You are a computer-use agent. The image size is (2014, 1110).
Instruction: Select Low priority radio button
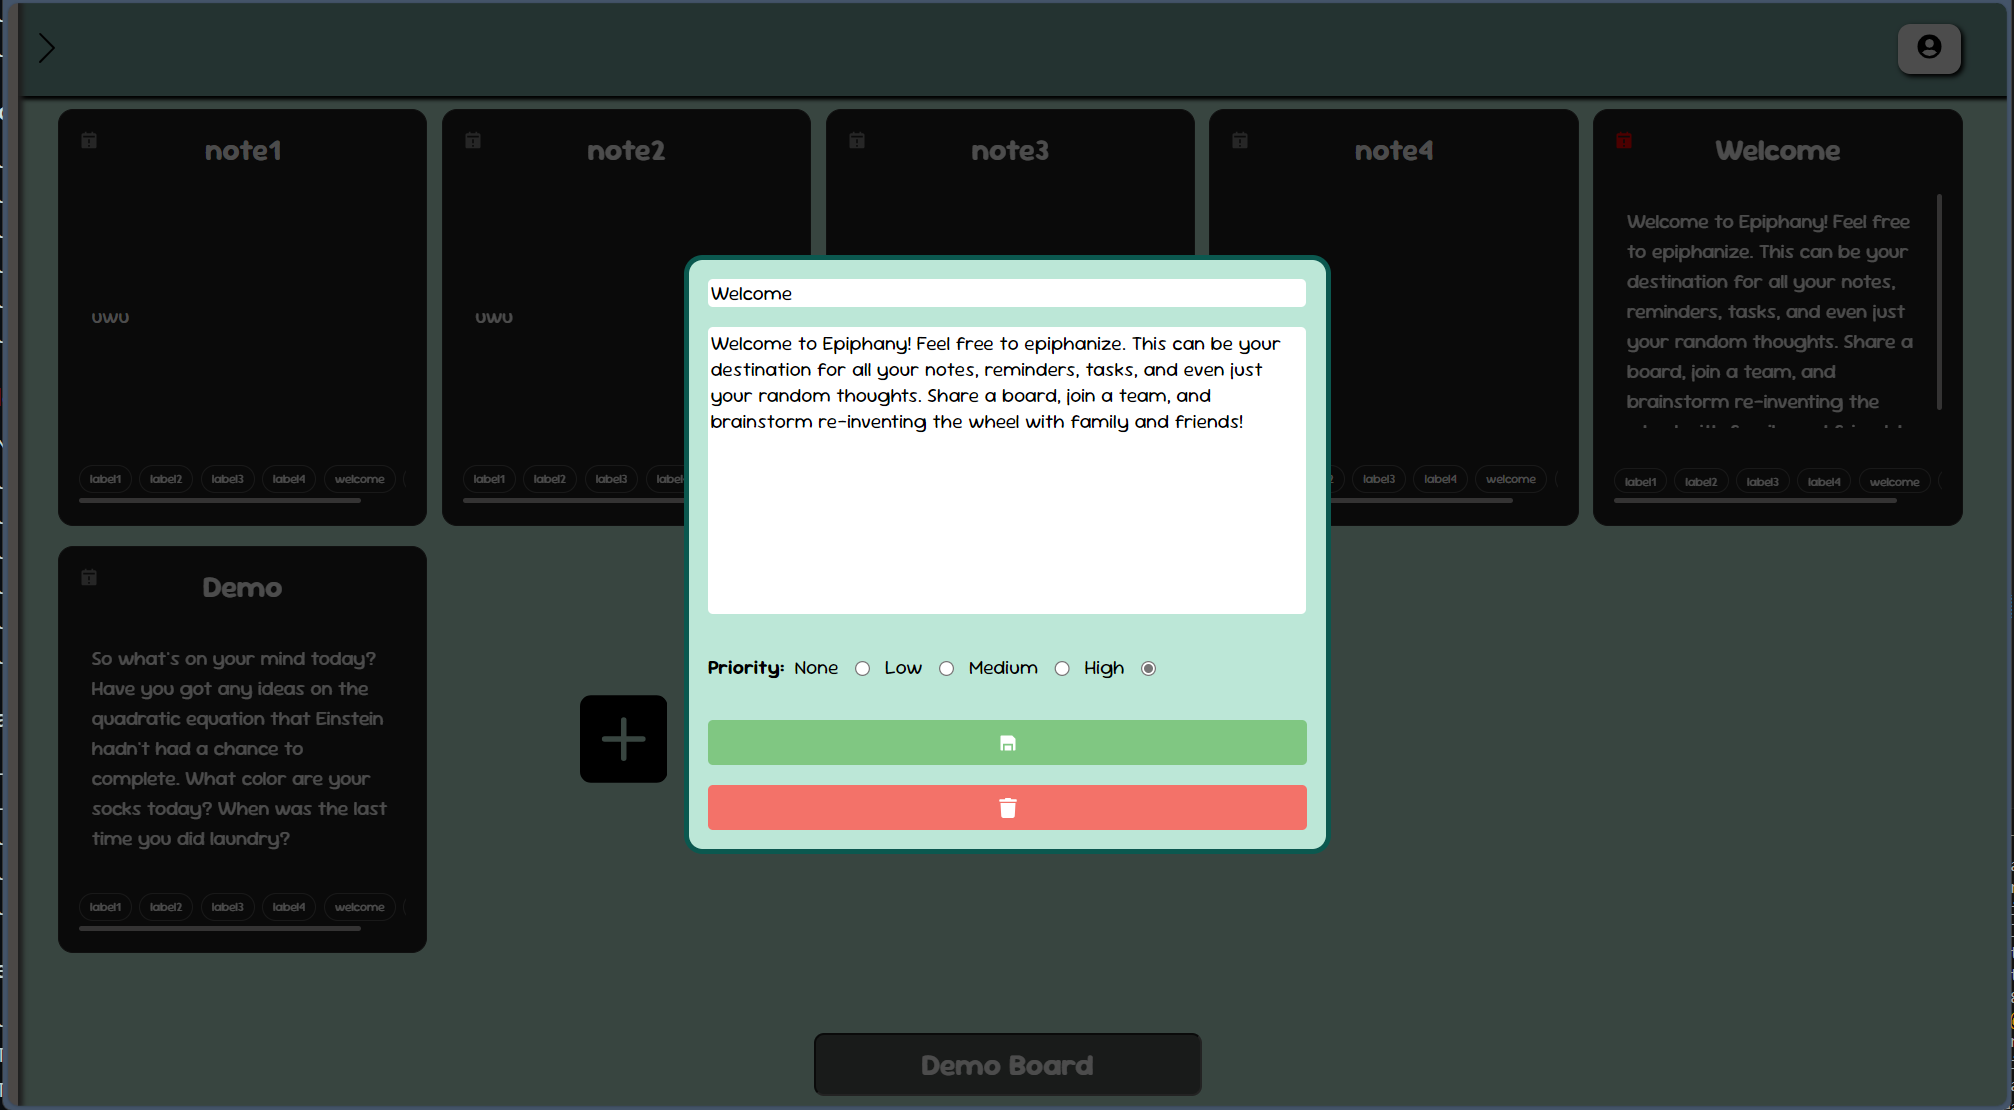[946, 669]
